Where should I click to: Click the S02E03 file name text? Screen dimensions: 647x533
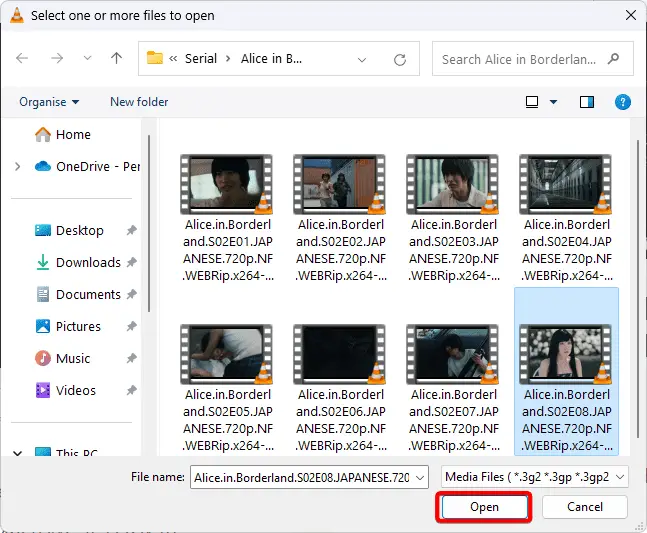click(454, 250)
